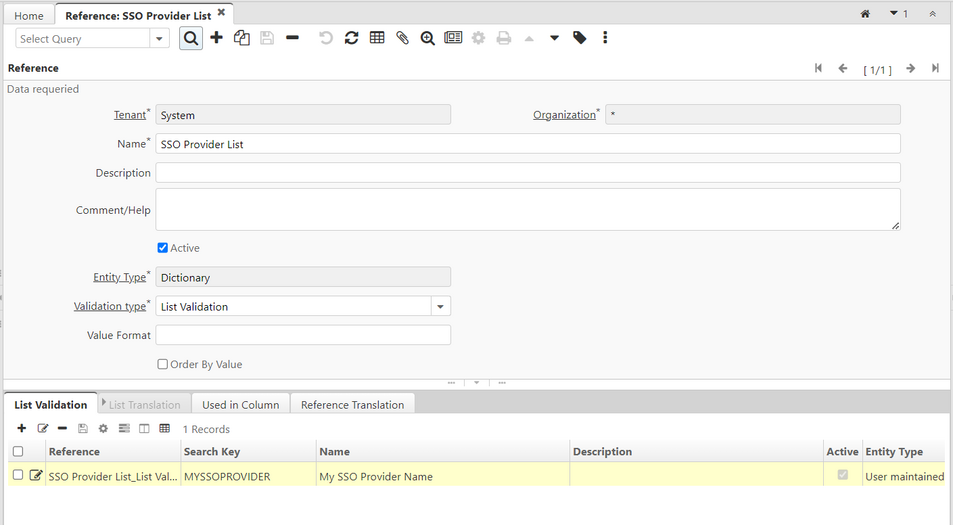Refresh the record with Requery icon
953x525 pixels.
coord(351,38)
